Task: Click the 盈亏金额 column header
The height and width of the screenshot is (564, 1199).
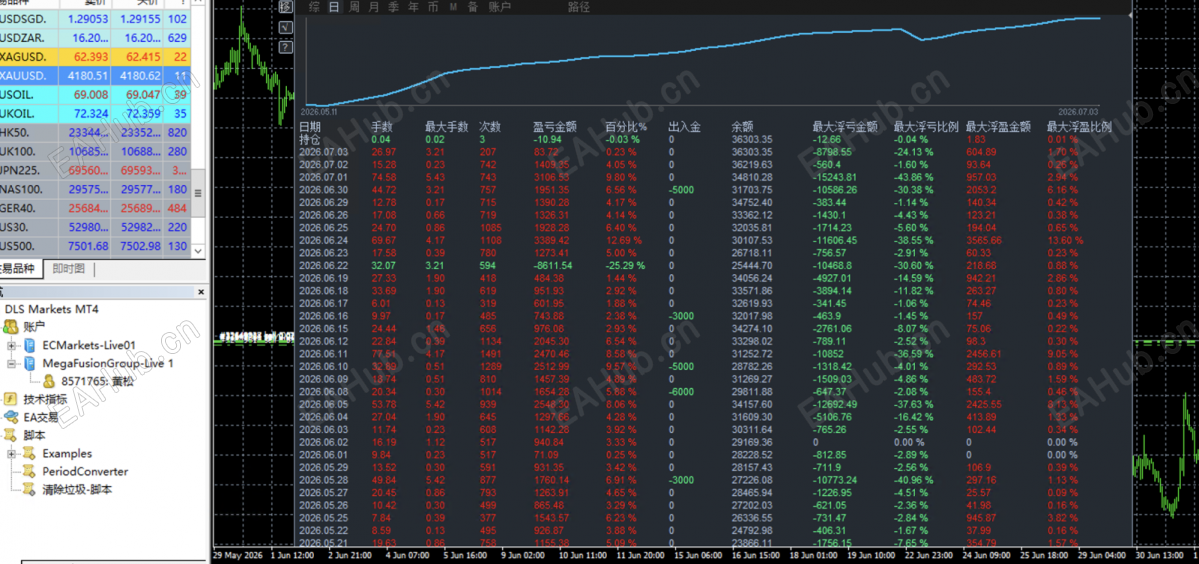Action: (x=554, y=127)
